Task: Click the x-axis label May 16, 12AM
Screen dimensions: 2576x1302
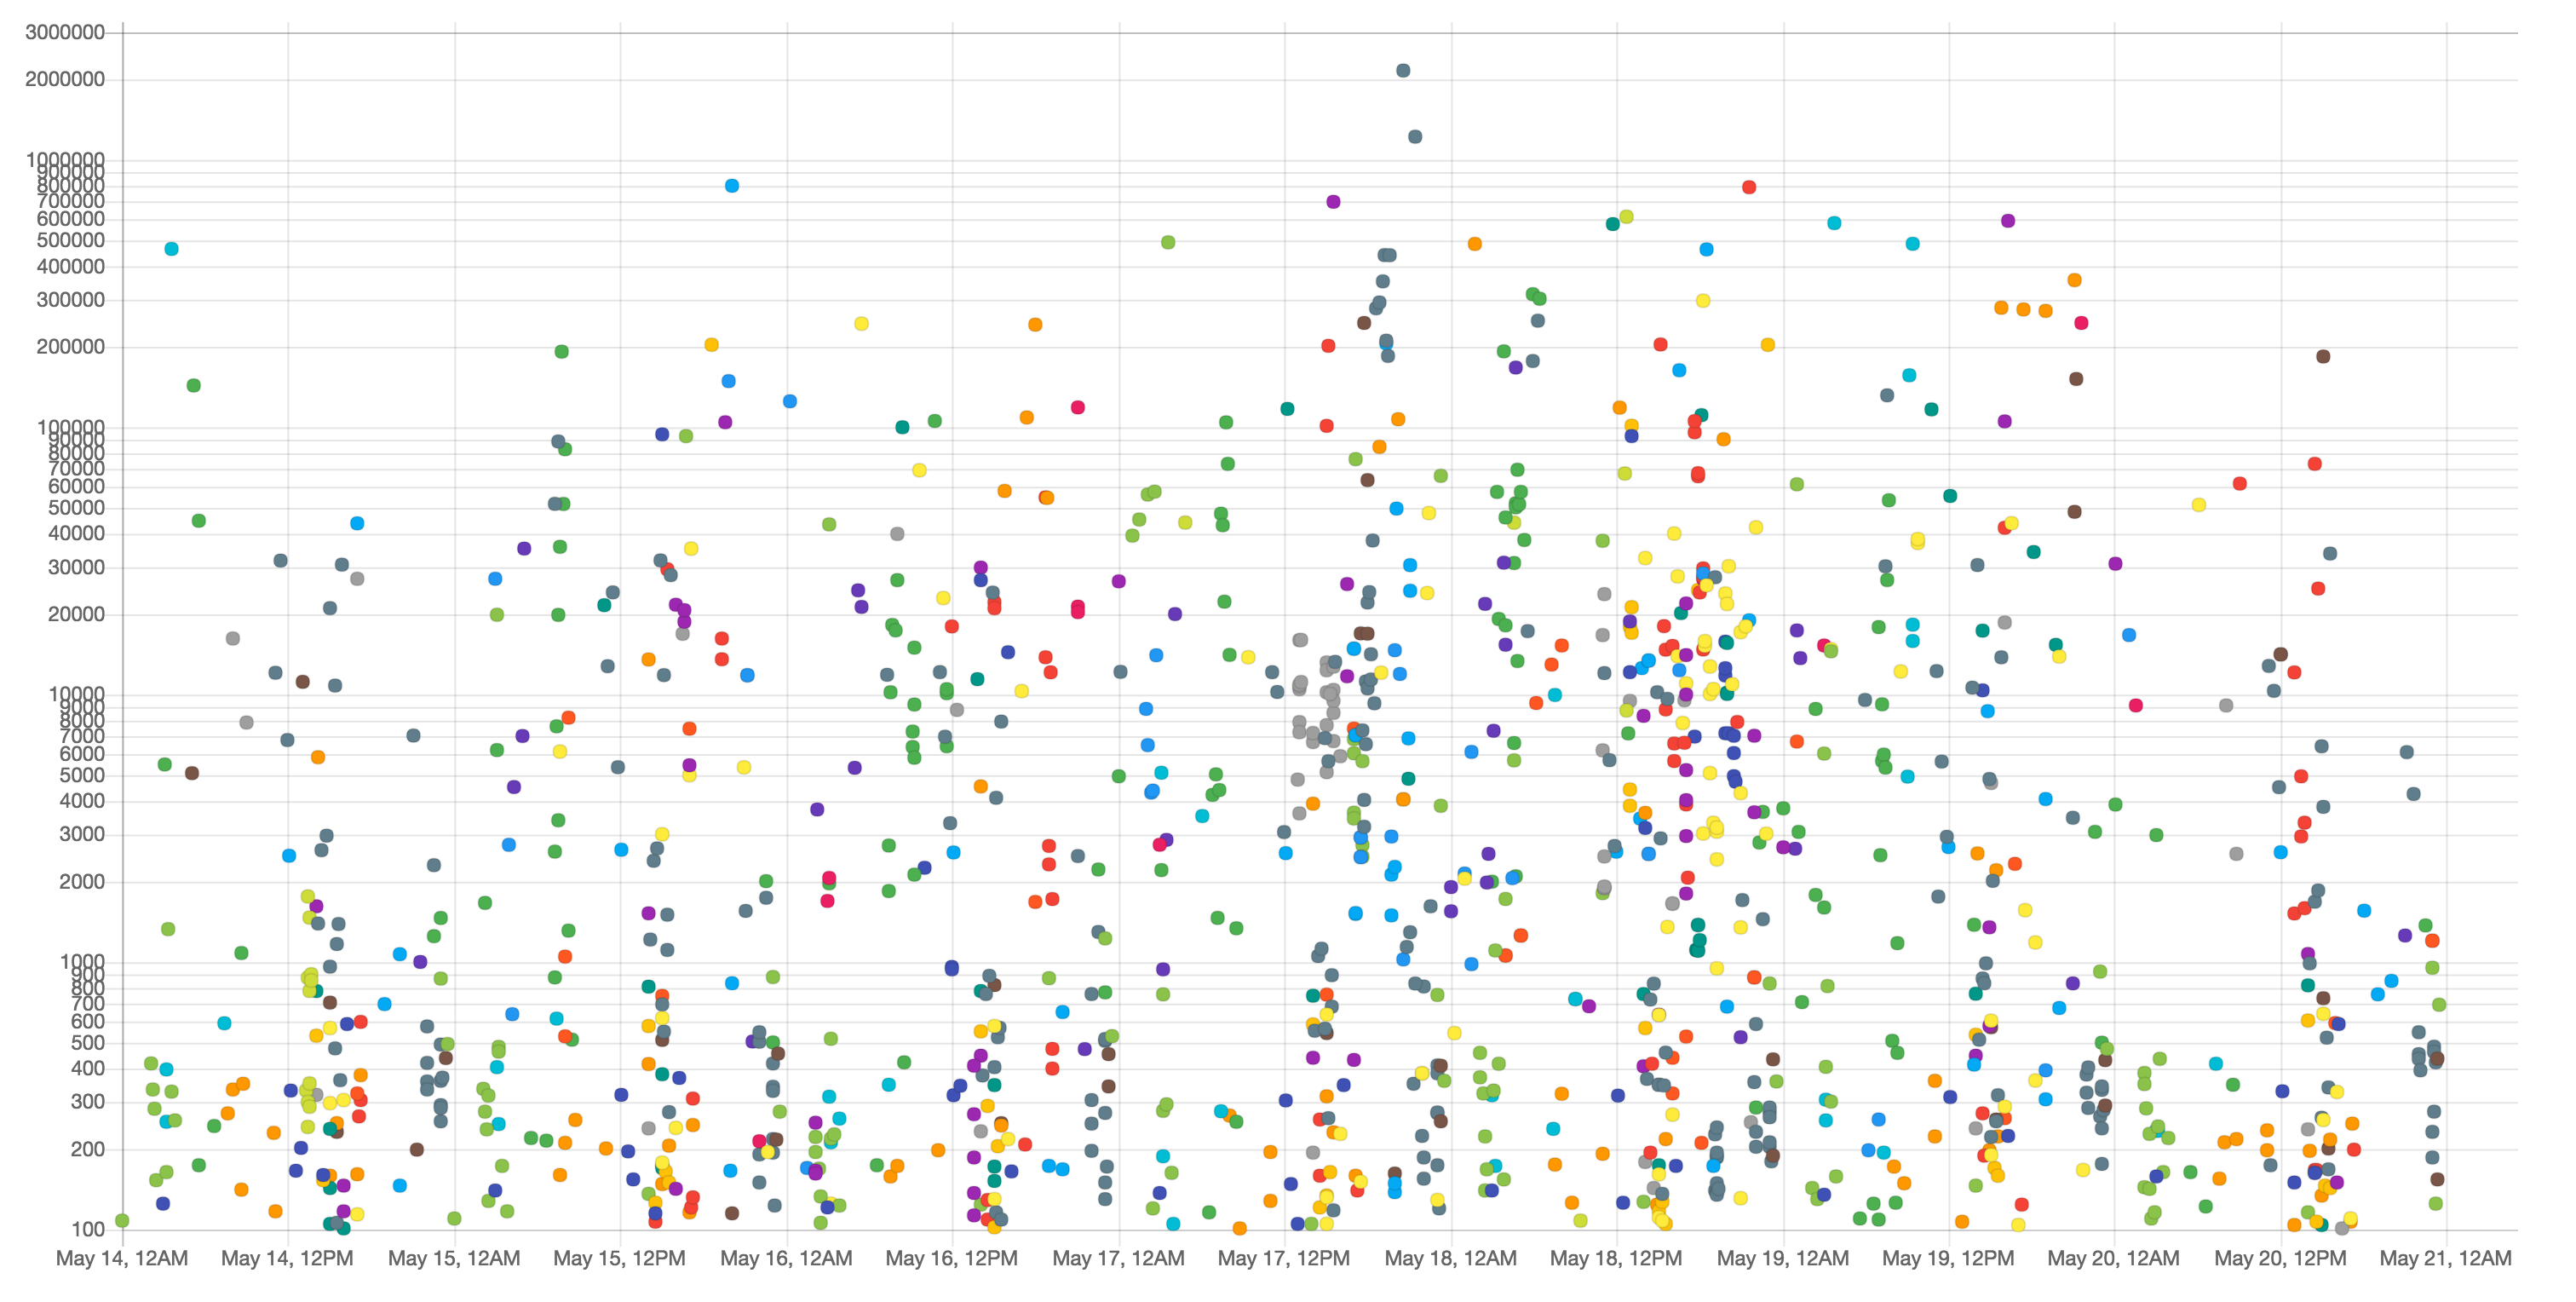Action: [786, 1258]
